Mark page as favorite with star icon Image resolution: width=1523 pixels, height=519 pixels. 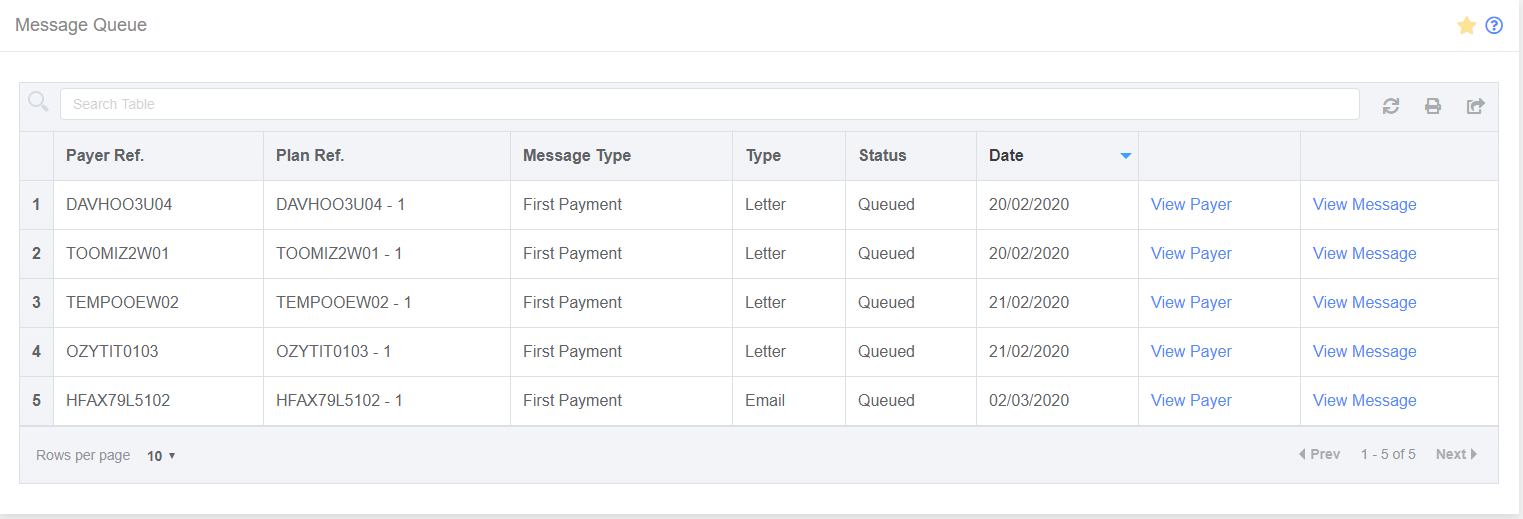[1467, 26]
